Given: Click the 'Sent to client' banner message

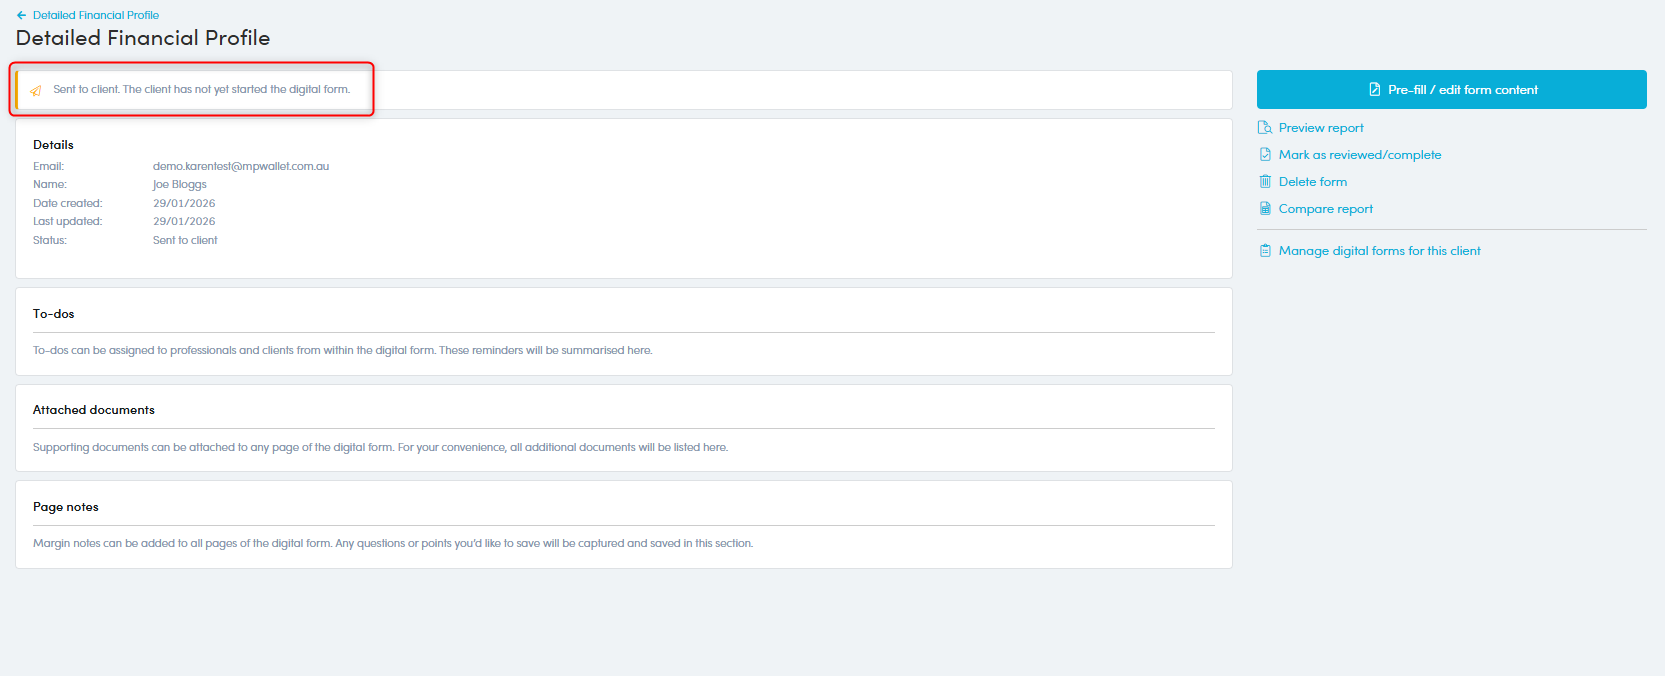Looking at the screenshot, I should 201,89.
